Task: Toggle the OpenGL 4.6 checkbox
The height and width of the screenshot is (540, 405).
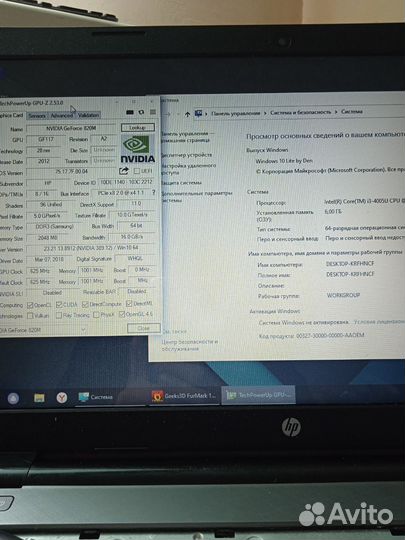Action: pyautogui.click(x=122, y=314)
